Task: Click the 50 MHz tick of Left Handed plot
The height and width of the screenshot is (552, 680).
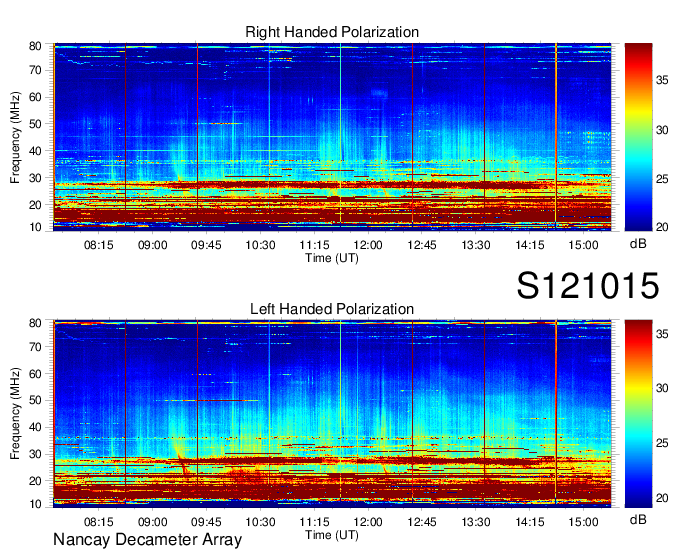Action: (x=35, y=401)
